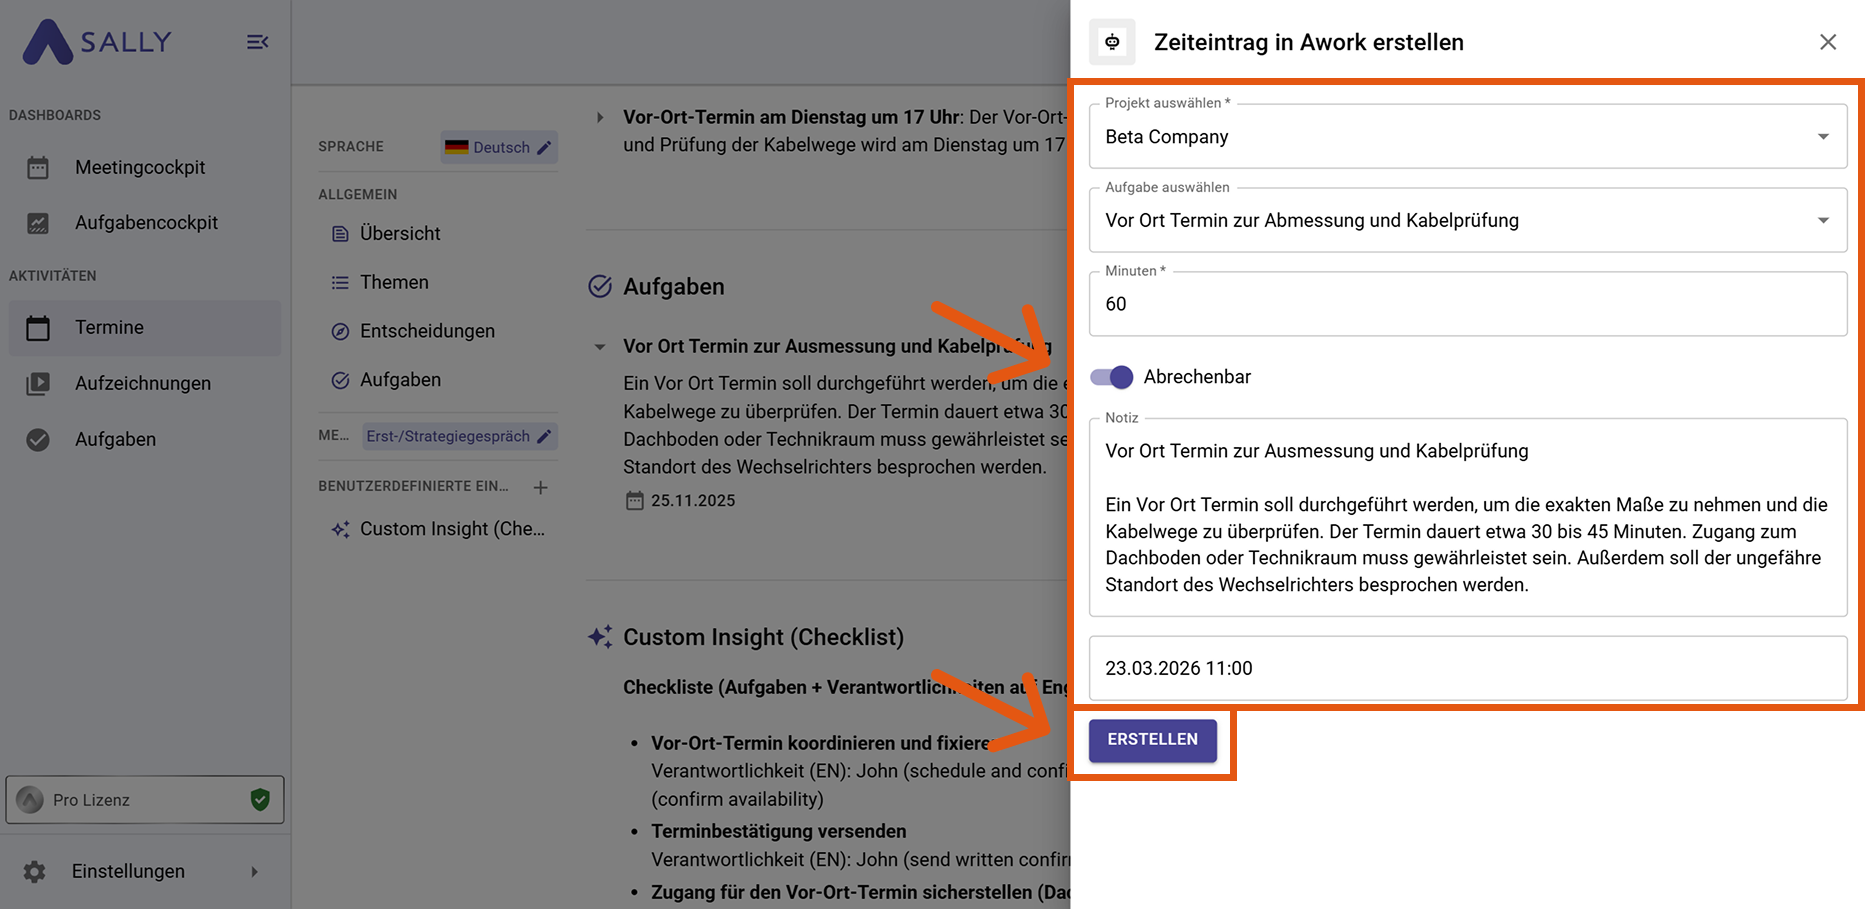1865x909 pixels.
Task: Click the Meetingcockpit calendar icon
Action: [38, 168]
